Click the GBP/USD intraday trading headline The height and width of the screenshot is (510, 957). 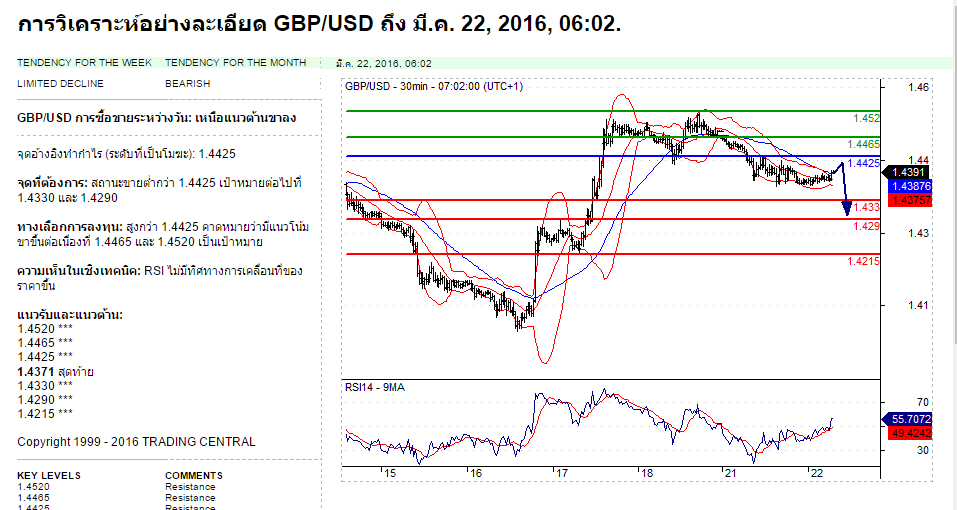(x=157, y=118)
